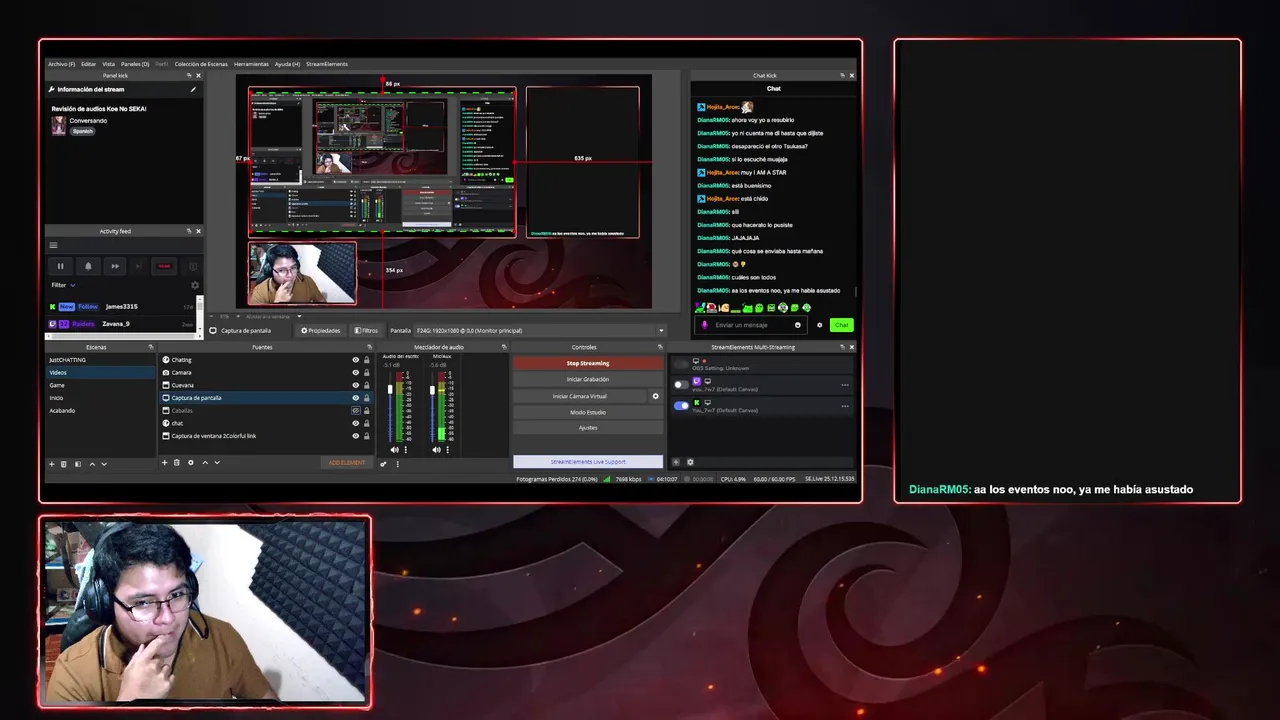Open Filtros for selected source
Screen dimensions: 1280x720
point(366,330)
